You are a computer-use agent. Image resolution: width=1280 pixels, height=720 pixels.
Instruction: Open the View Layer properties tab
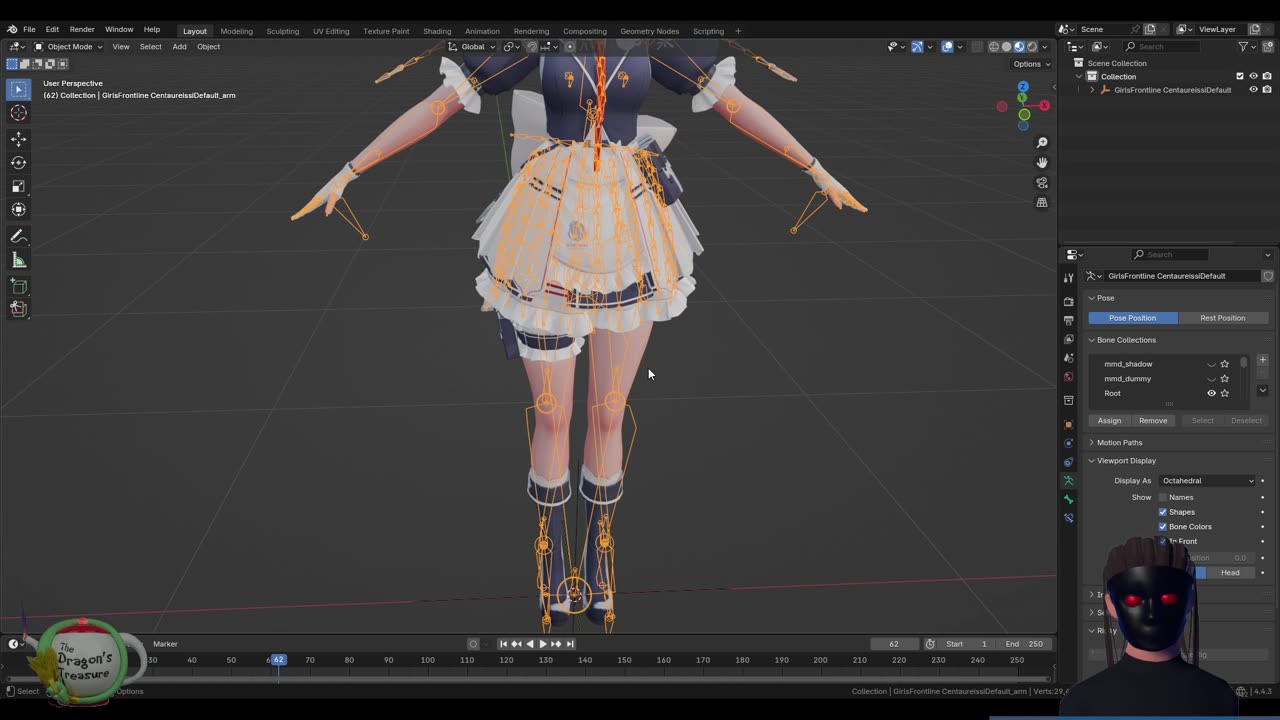(x=1068, y=339)
